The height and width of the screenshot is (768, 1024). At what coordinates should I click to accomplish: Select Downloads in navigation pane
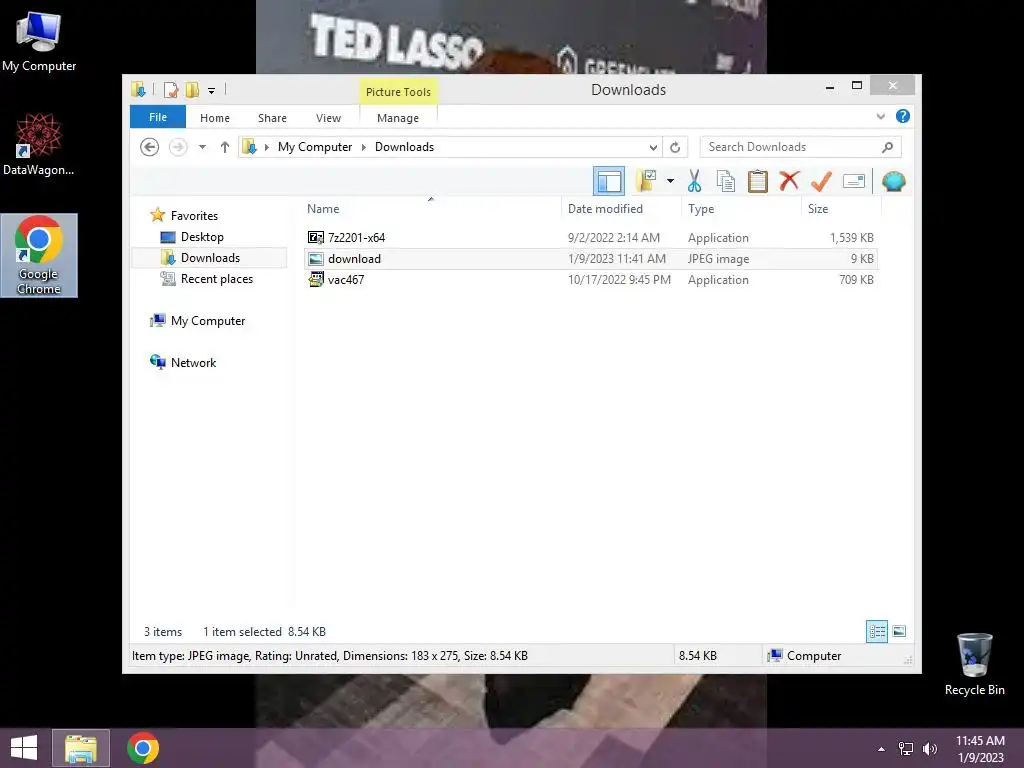pyautogui.click(x=210, y=258)
